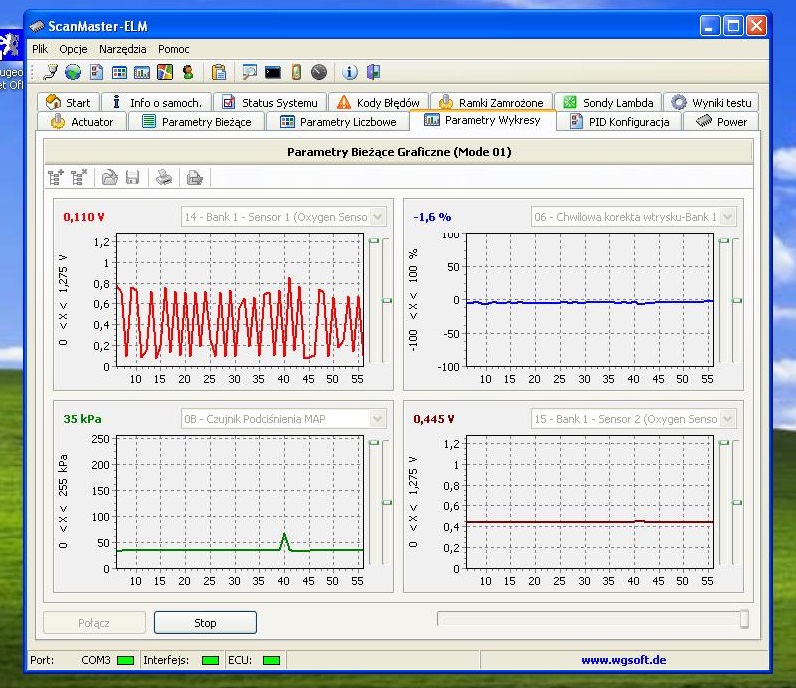Open the Chwilowa korekta wtrysku PID dropdown

tap(727, 217)
